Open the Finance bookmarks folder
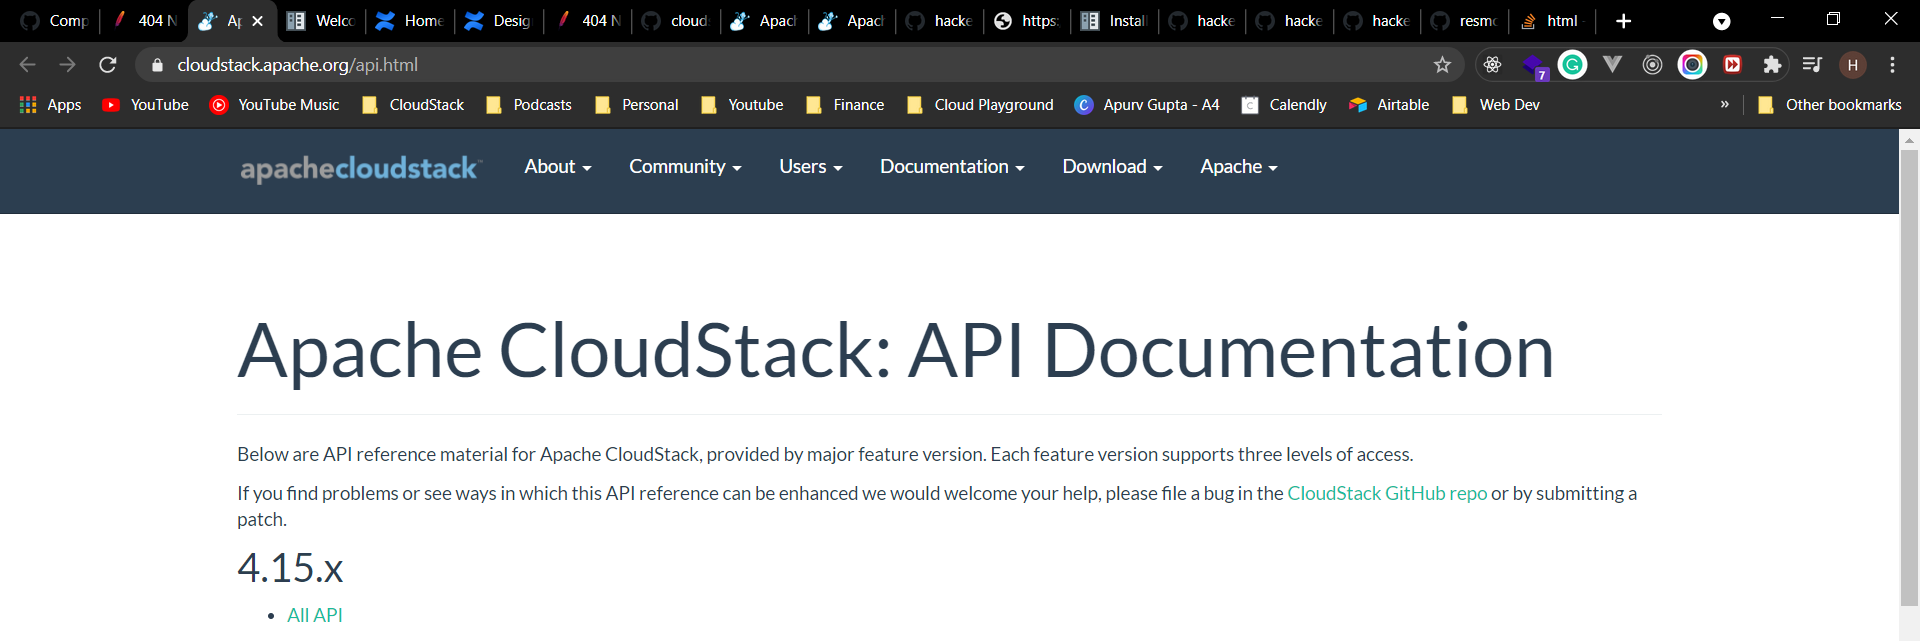 [x=845, y=105]
